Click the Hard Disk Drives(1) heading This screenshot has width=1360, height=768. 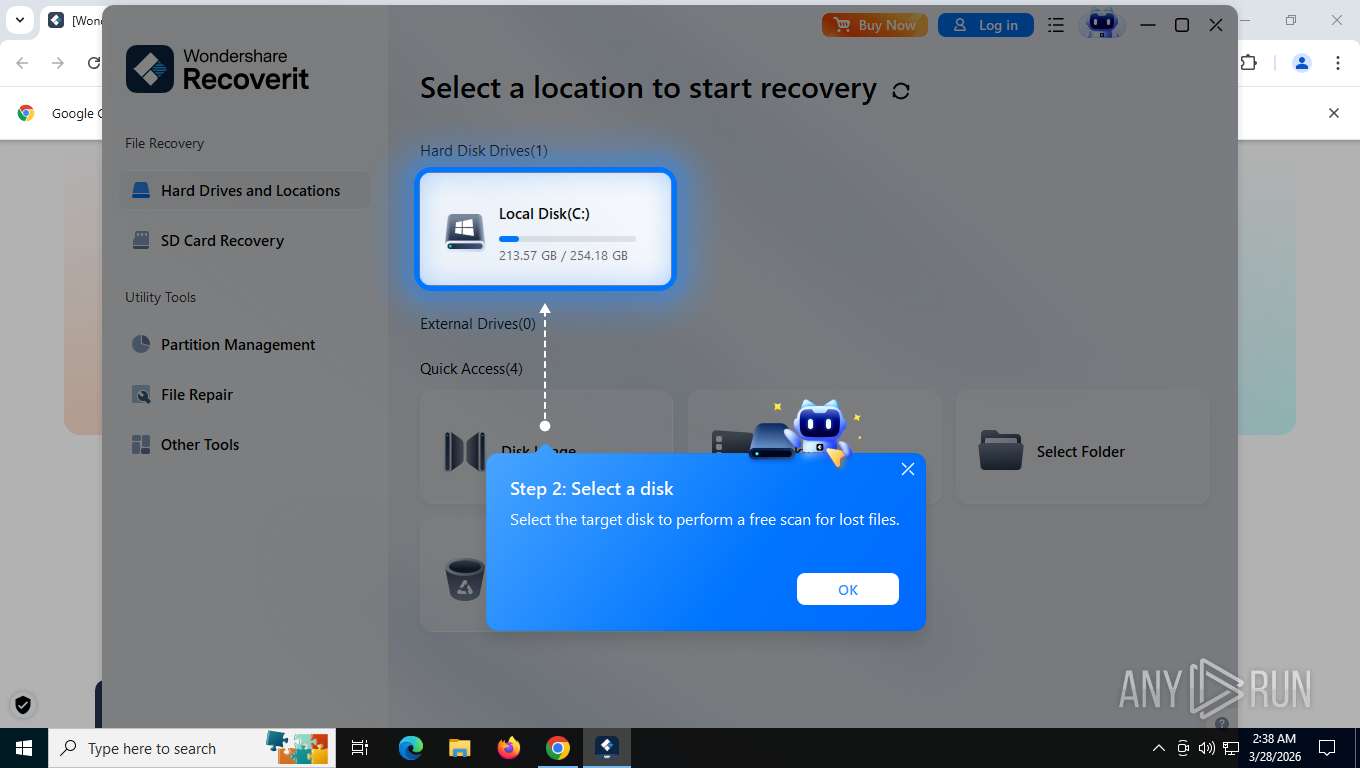[484, 151]
